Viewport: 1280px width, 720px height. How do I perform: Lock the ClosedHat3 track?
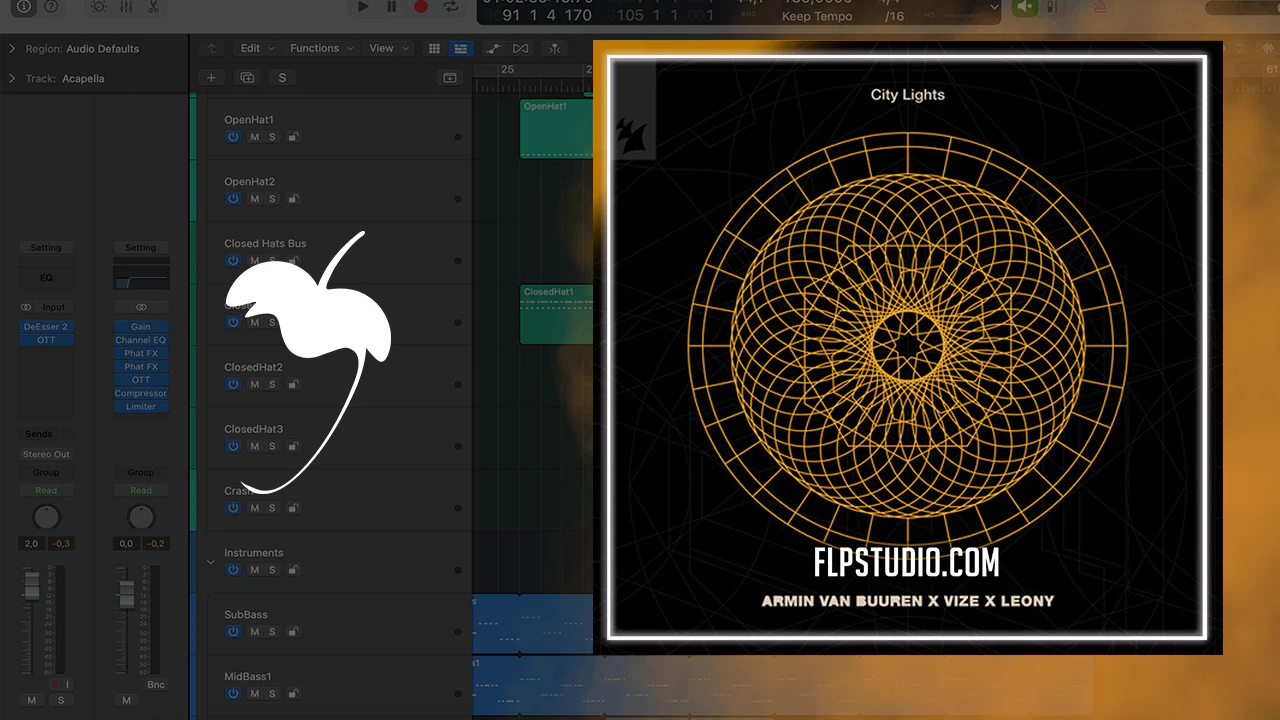tap(293, 446)
